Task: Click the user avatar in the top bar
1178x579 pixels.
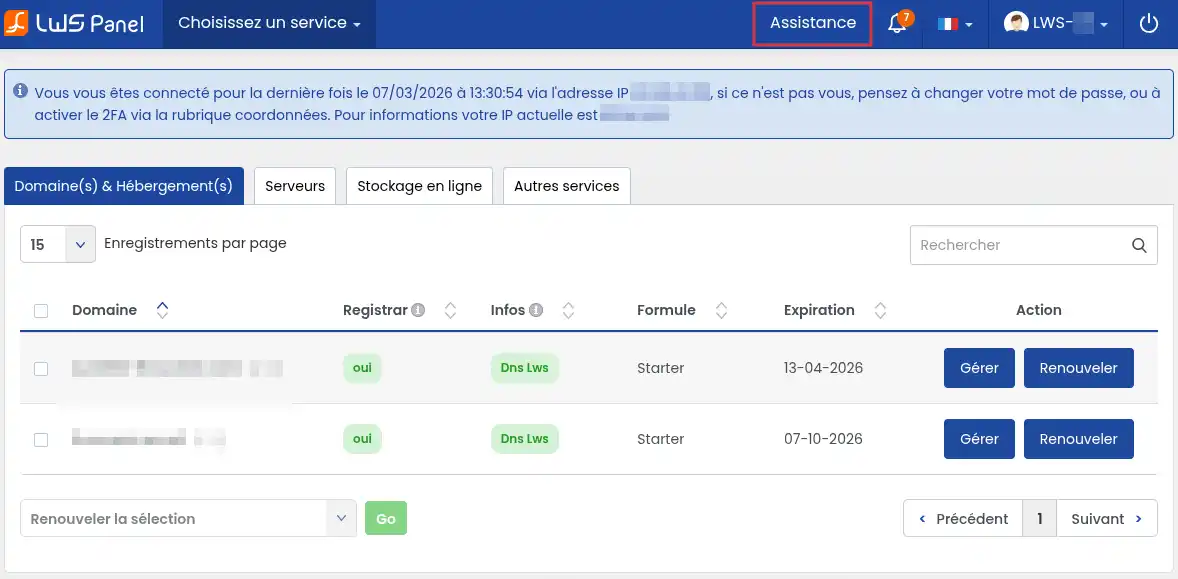Action: pyautogui.click(x=1015, y=24)
